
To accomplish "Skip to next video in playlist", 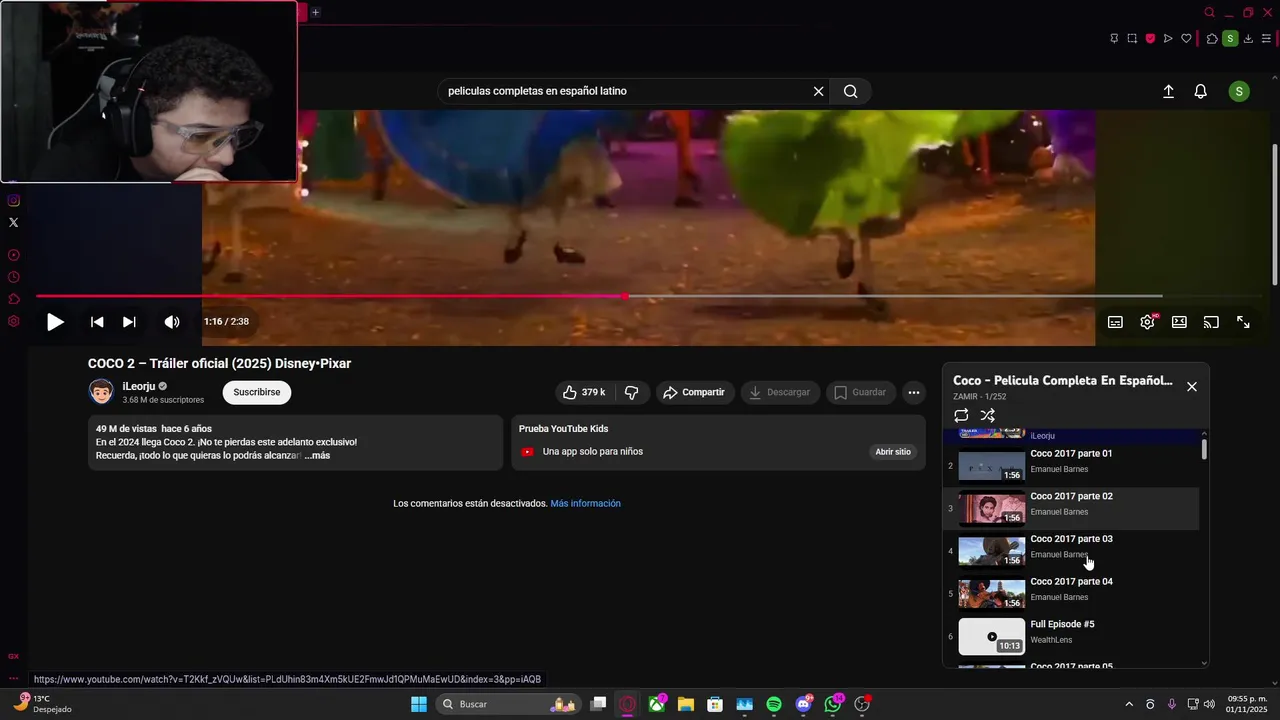I will coord(129,322).
